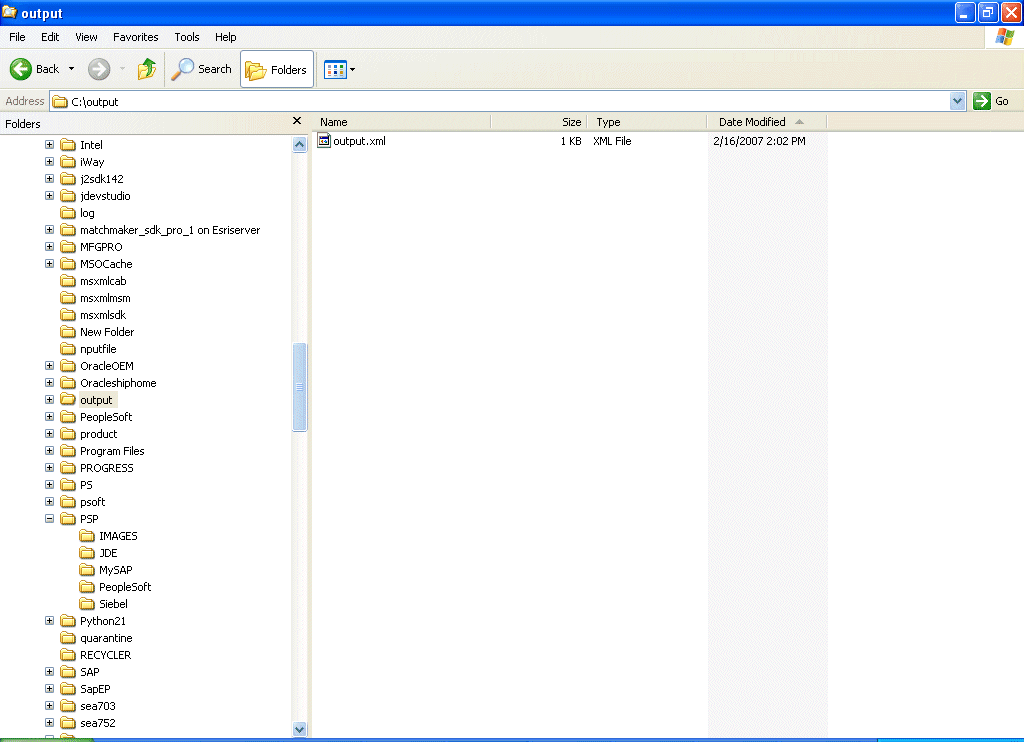This screenshot has height=742, width=1024.
Task: Select the PeopleSoft folder under PSP
Action: tap(121, 586)
